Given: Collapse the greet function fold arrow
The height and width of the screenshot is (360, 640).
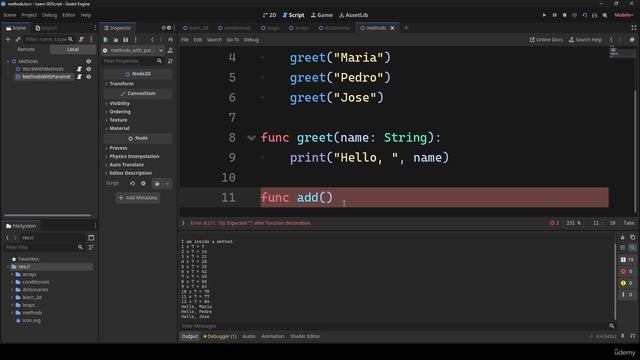Looking at the screenshot, I should 251,138.
